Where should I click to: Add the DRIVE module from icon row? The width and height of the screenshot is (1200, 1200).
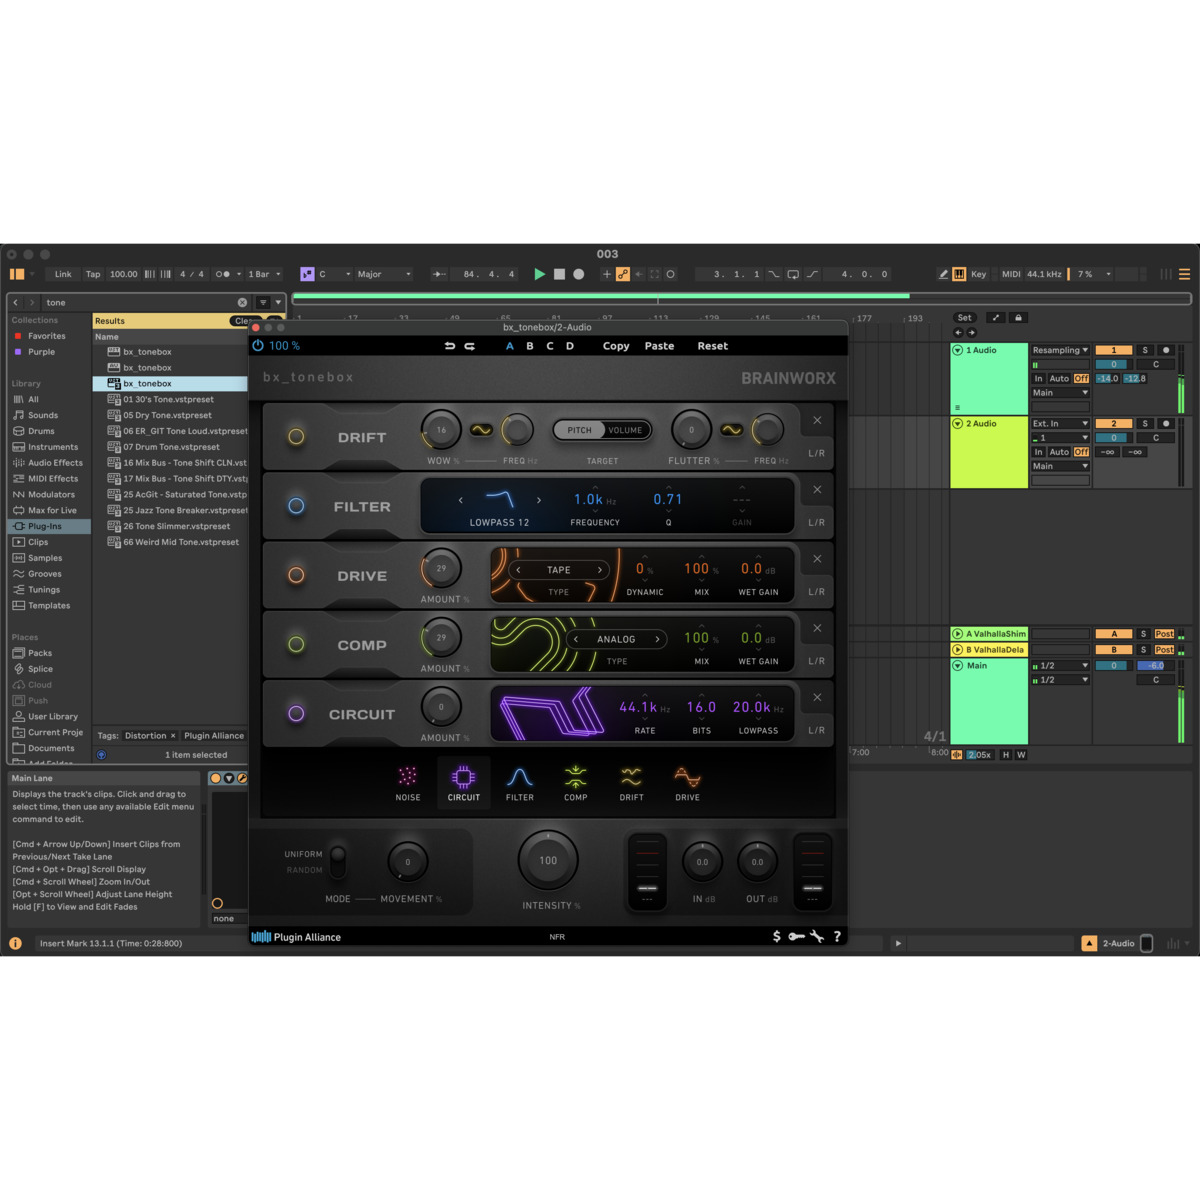pos(687,783)
